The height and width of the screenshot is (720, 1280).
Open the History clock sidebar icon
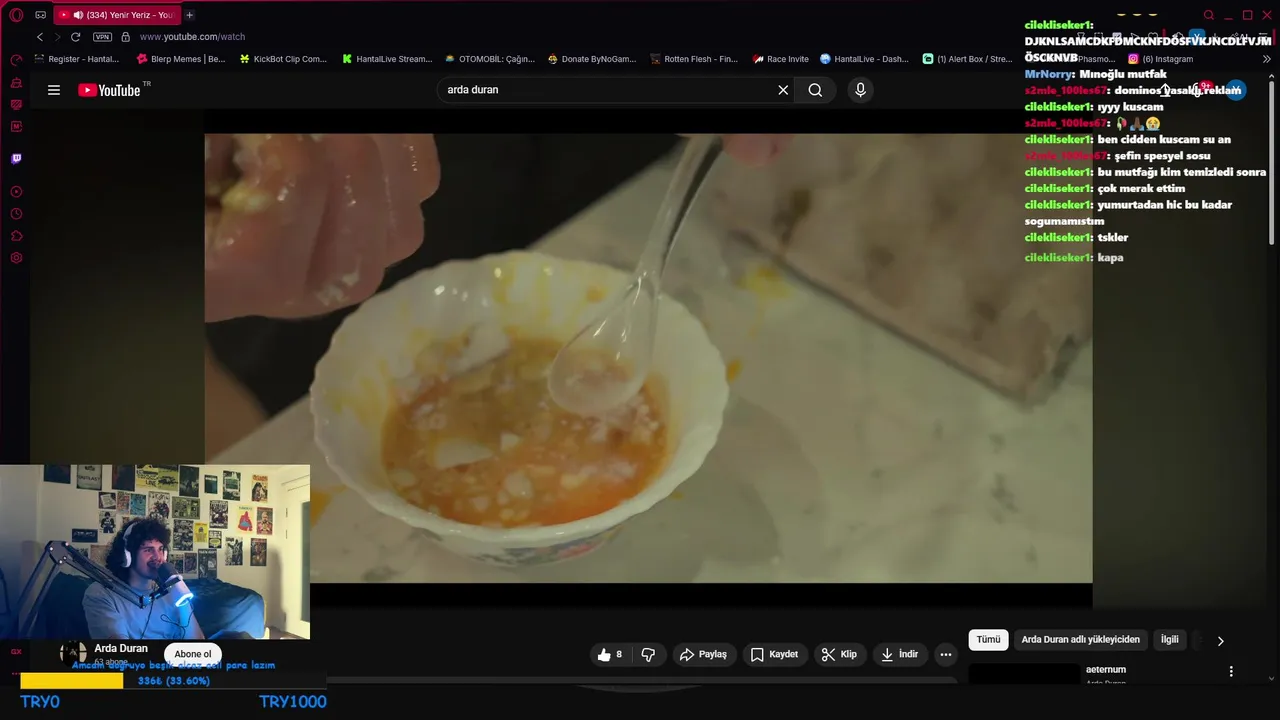point(16,214)
